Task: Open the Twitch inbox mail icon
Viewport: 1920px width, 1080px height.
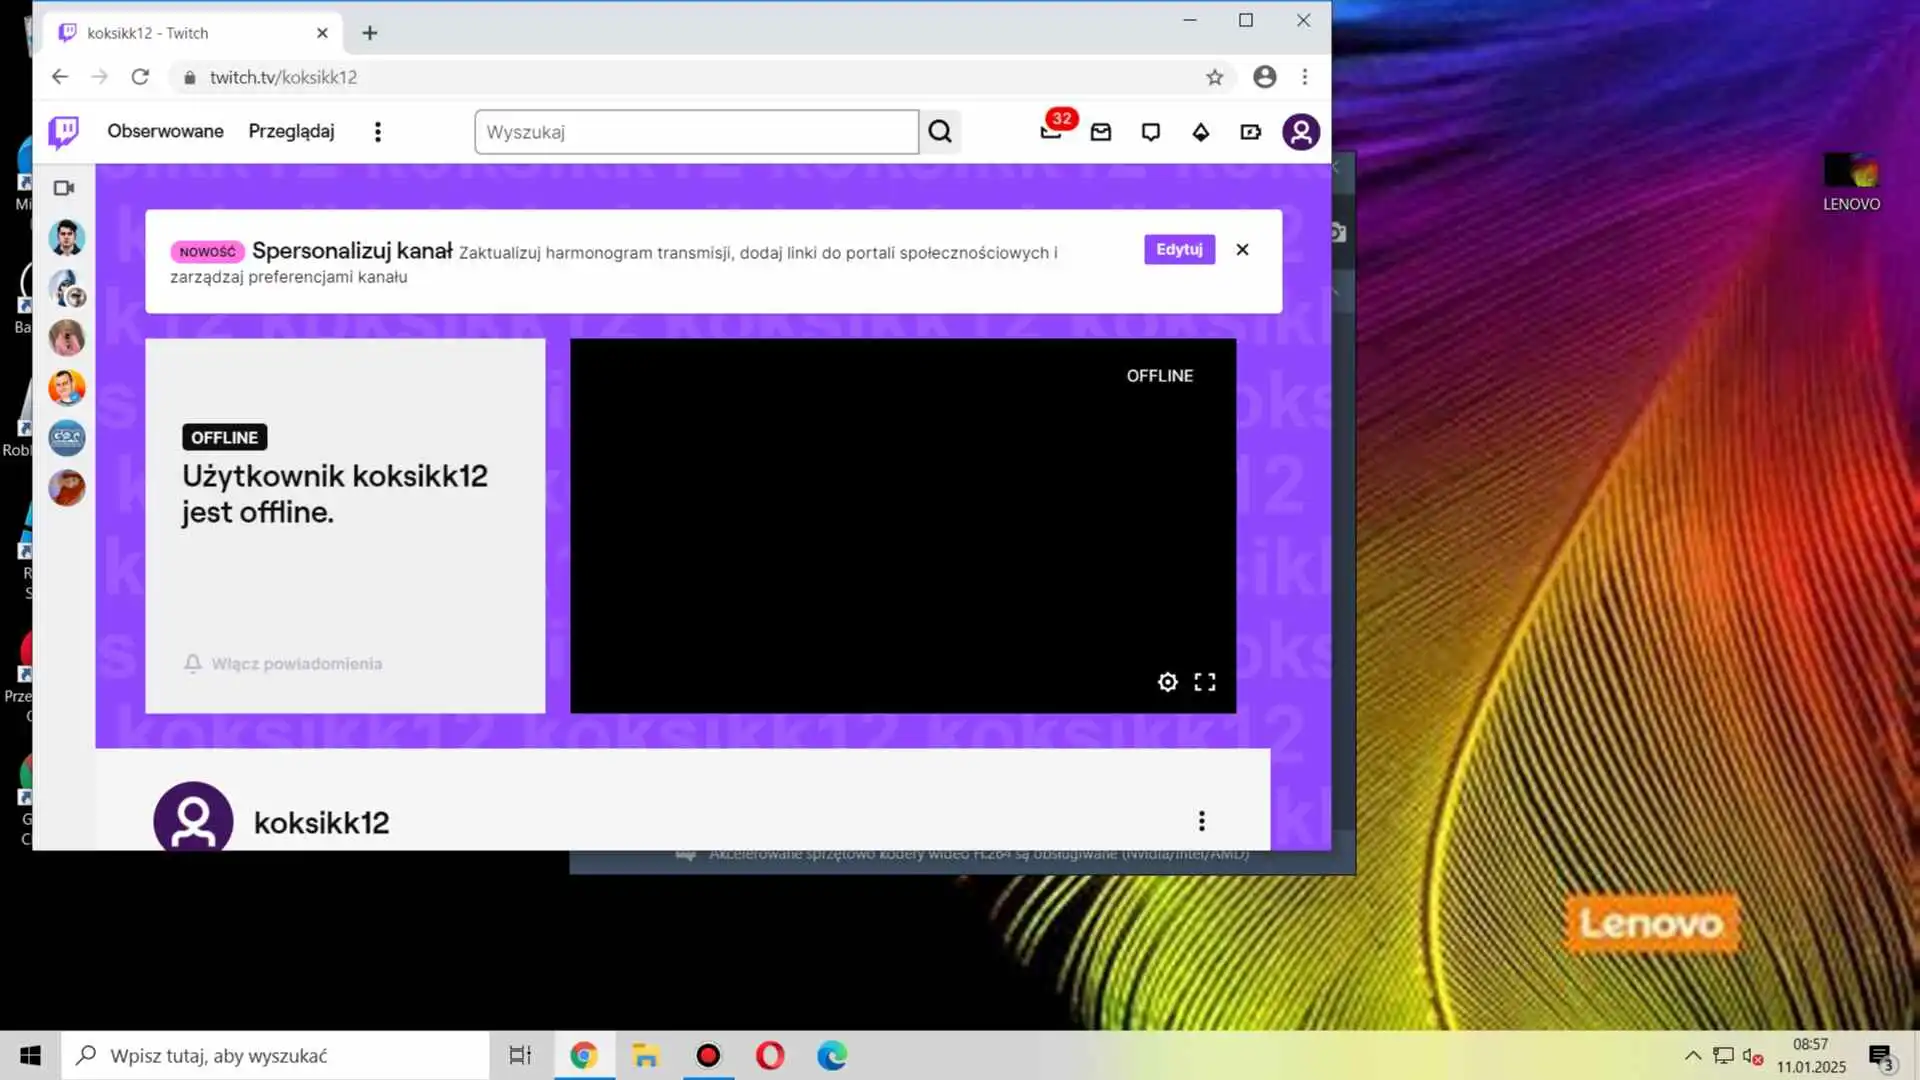Action: pos(1101,132)
